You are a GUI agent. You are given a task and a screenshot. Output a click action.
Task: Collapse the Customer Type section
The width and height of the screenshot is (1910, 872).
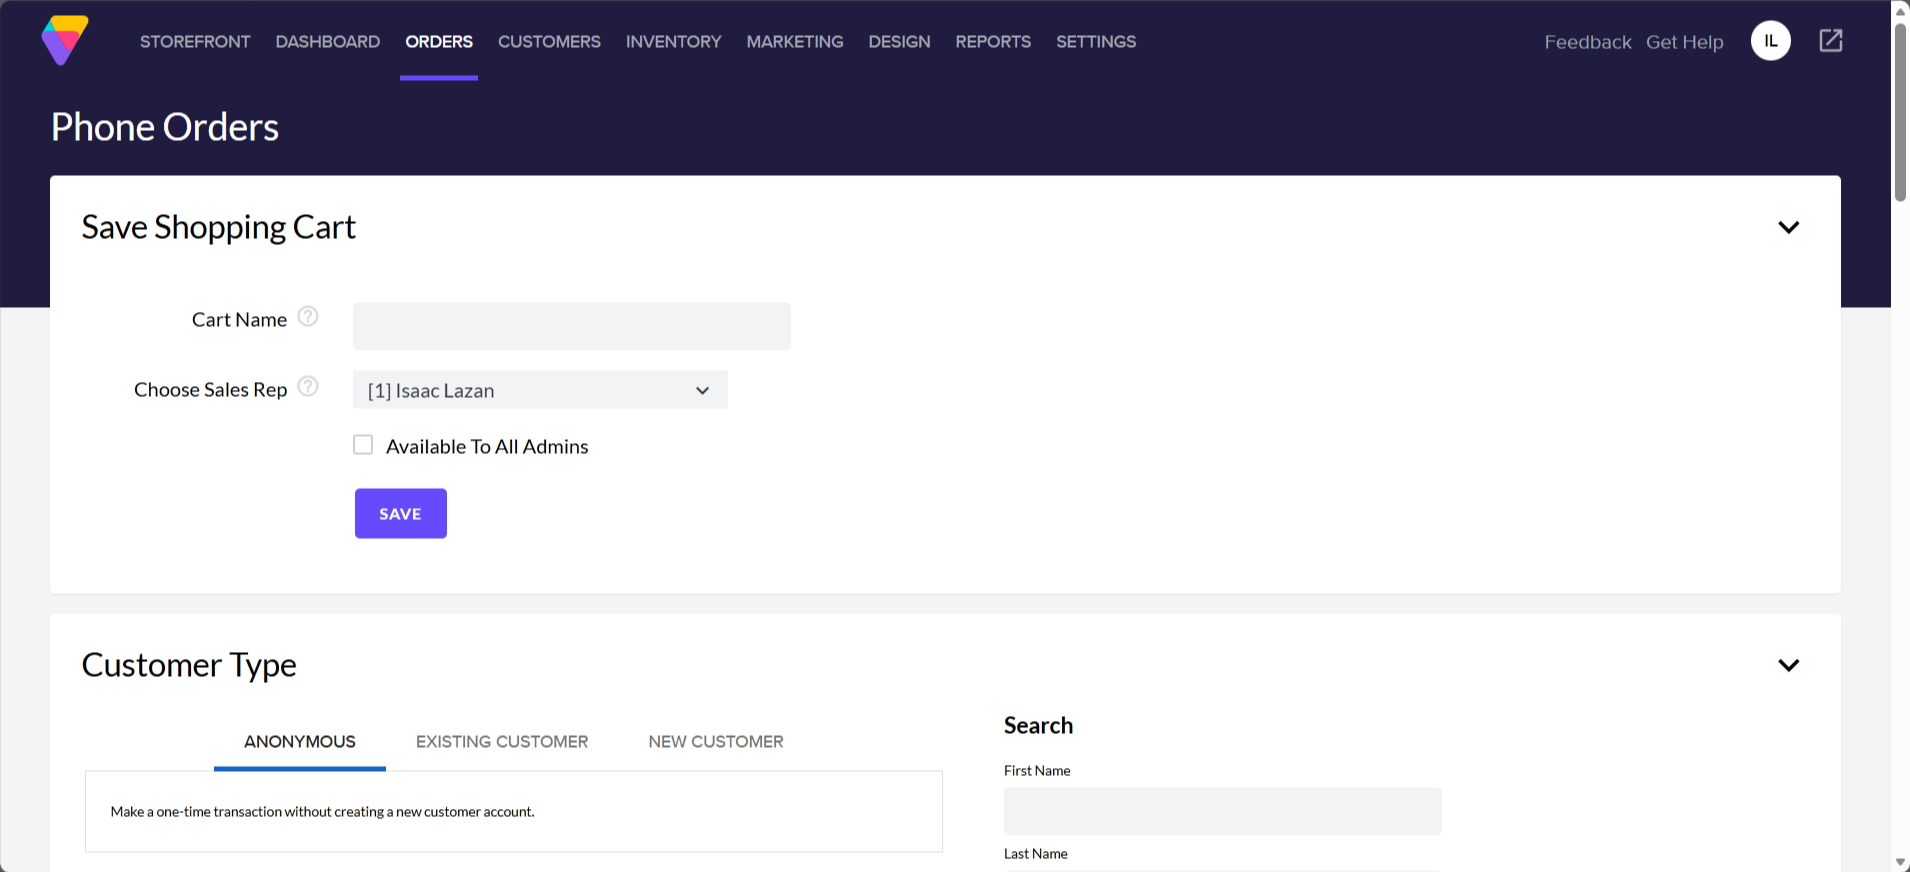[x=1788, y=665]
